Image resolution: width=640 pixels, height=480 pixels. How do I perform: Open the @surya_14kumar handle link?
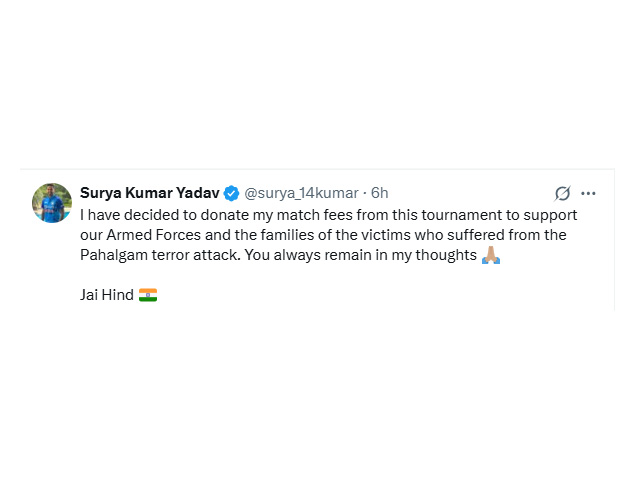tap(301, 193)
